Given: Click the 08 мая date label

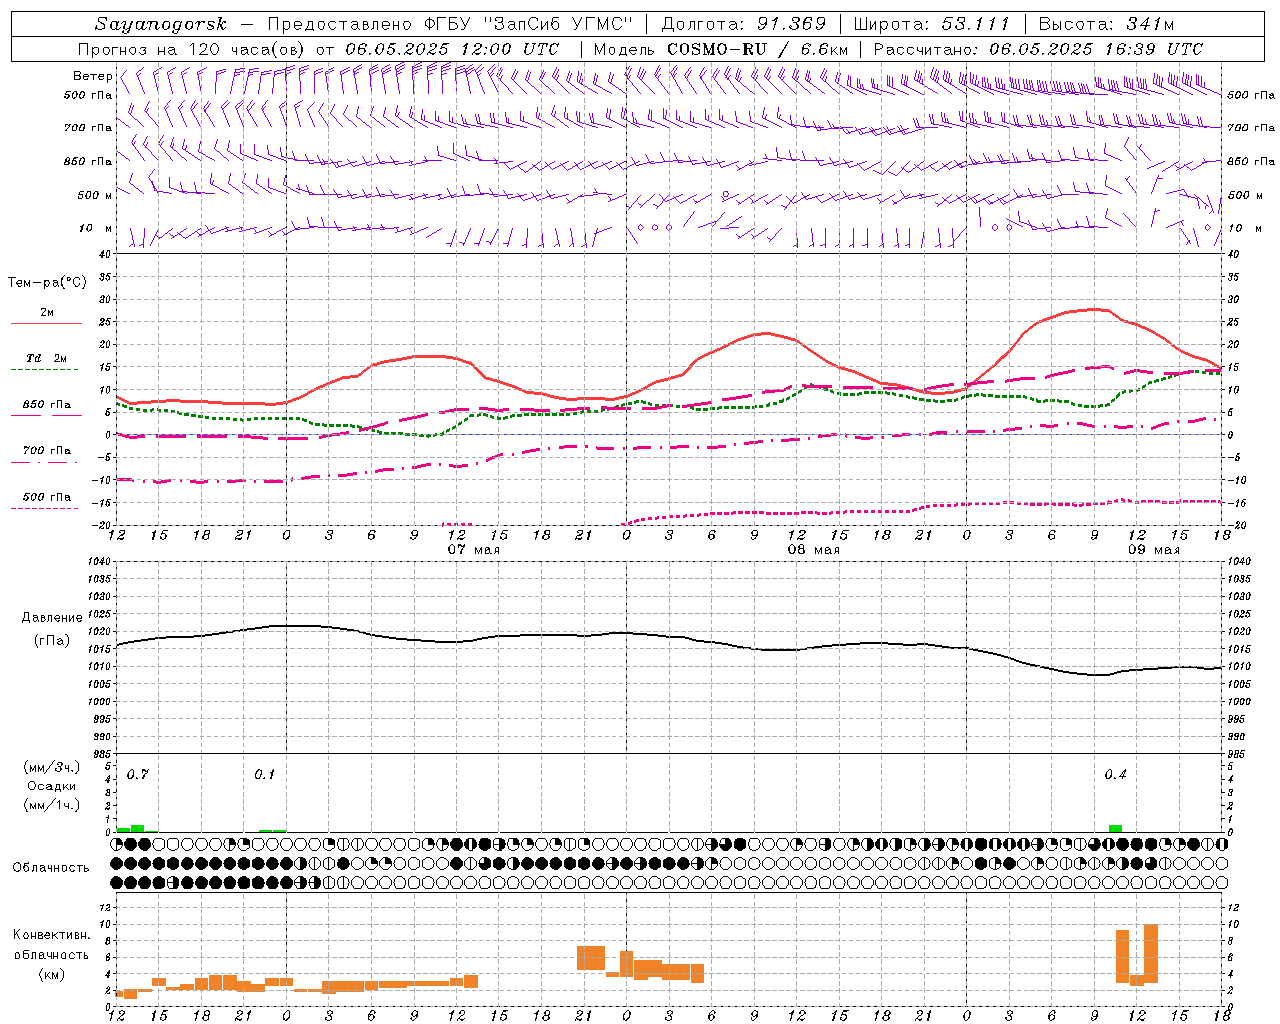Looking at the screenshot, I should coord(813,550).
